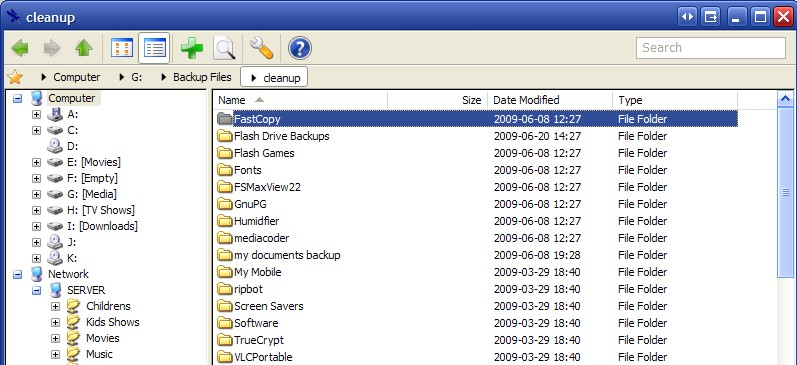Select the GnuPG folder icon
This screenshot has height=365, width=797.
pyautogui.click(x=225, y=204)
